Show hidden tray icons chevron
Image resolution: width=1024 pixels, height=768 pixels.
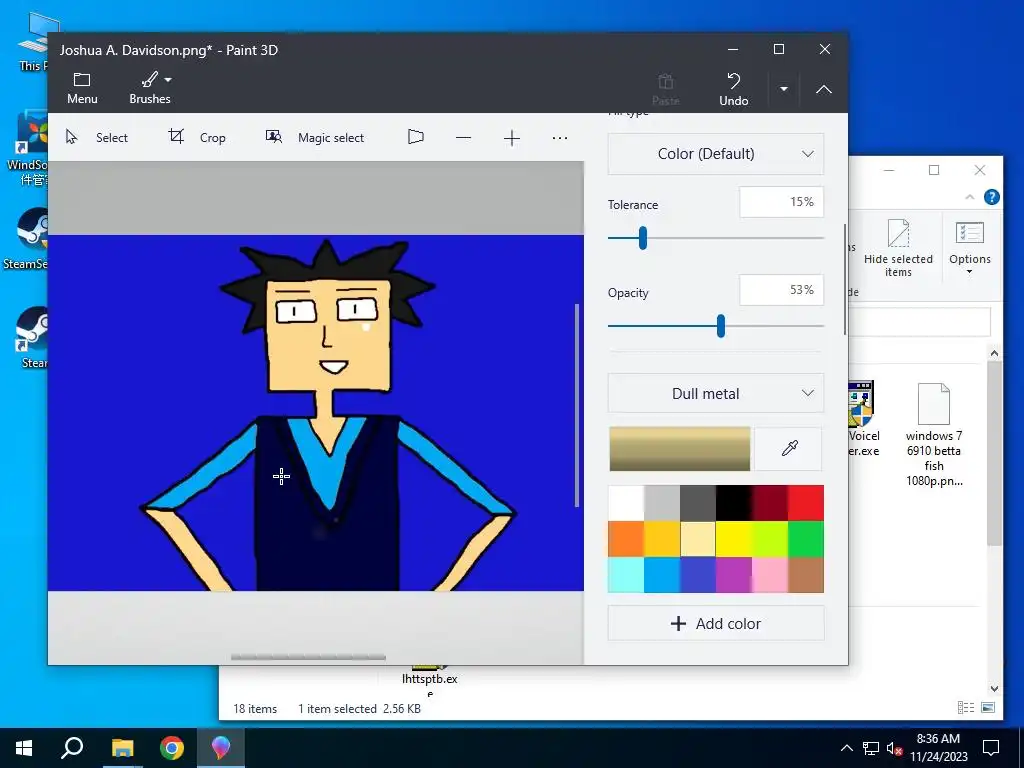[846, 748]
